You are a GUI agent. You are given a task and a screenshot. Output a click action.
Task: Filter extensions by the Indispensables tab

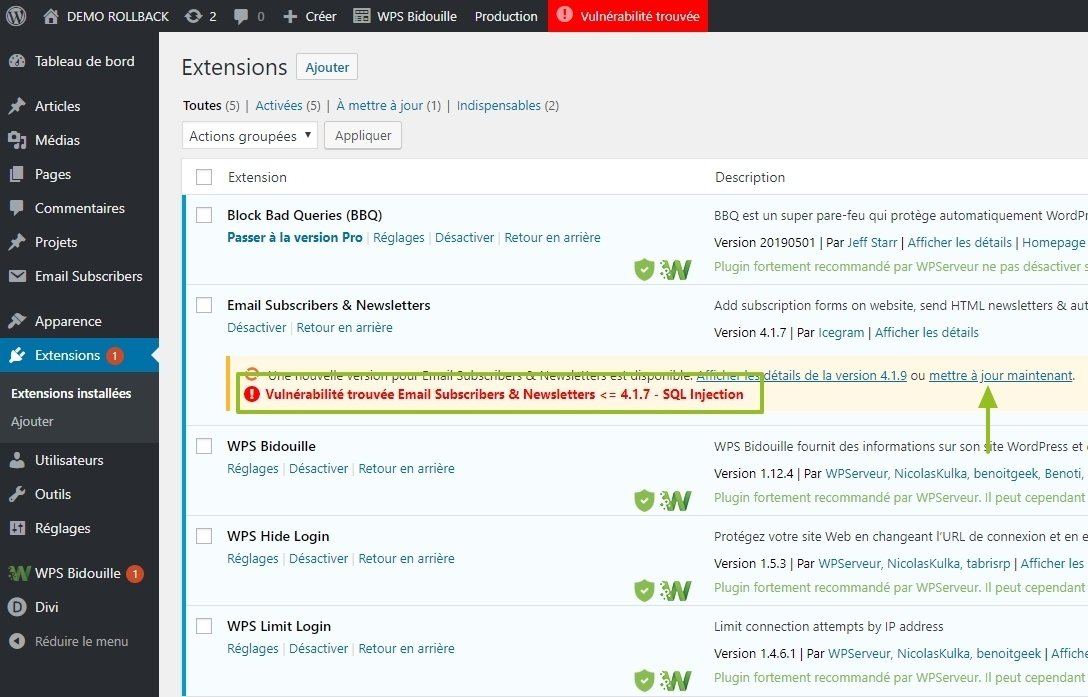pyautogui.click(x=498, y=105)
